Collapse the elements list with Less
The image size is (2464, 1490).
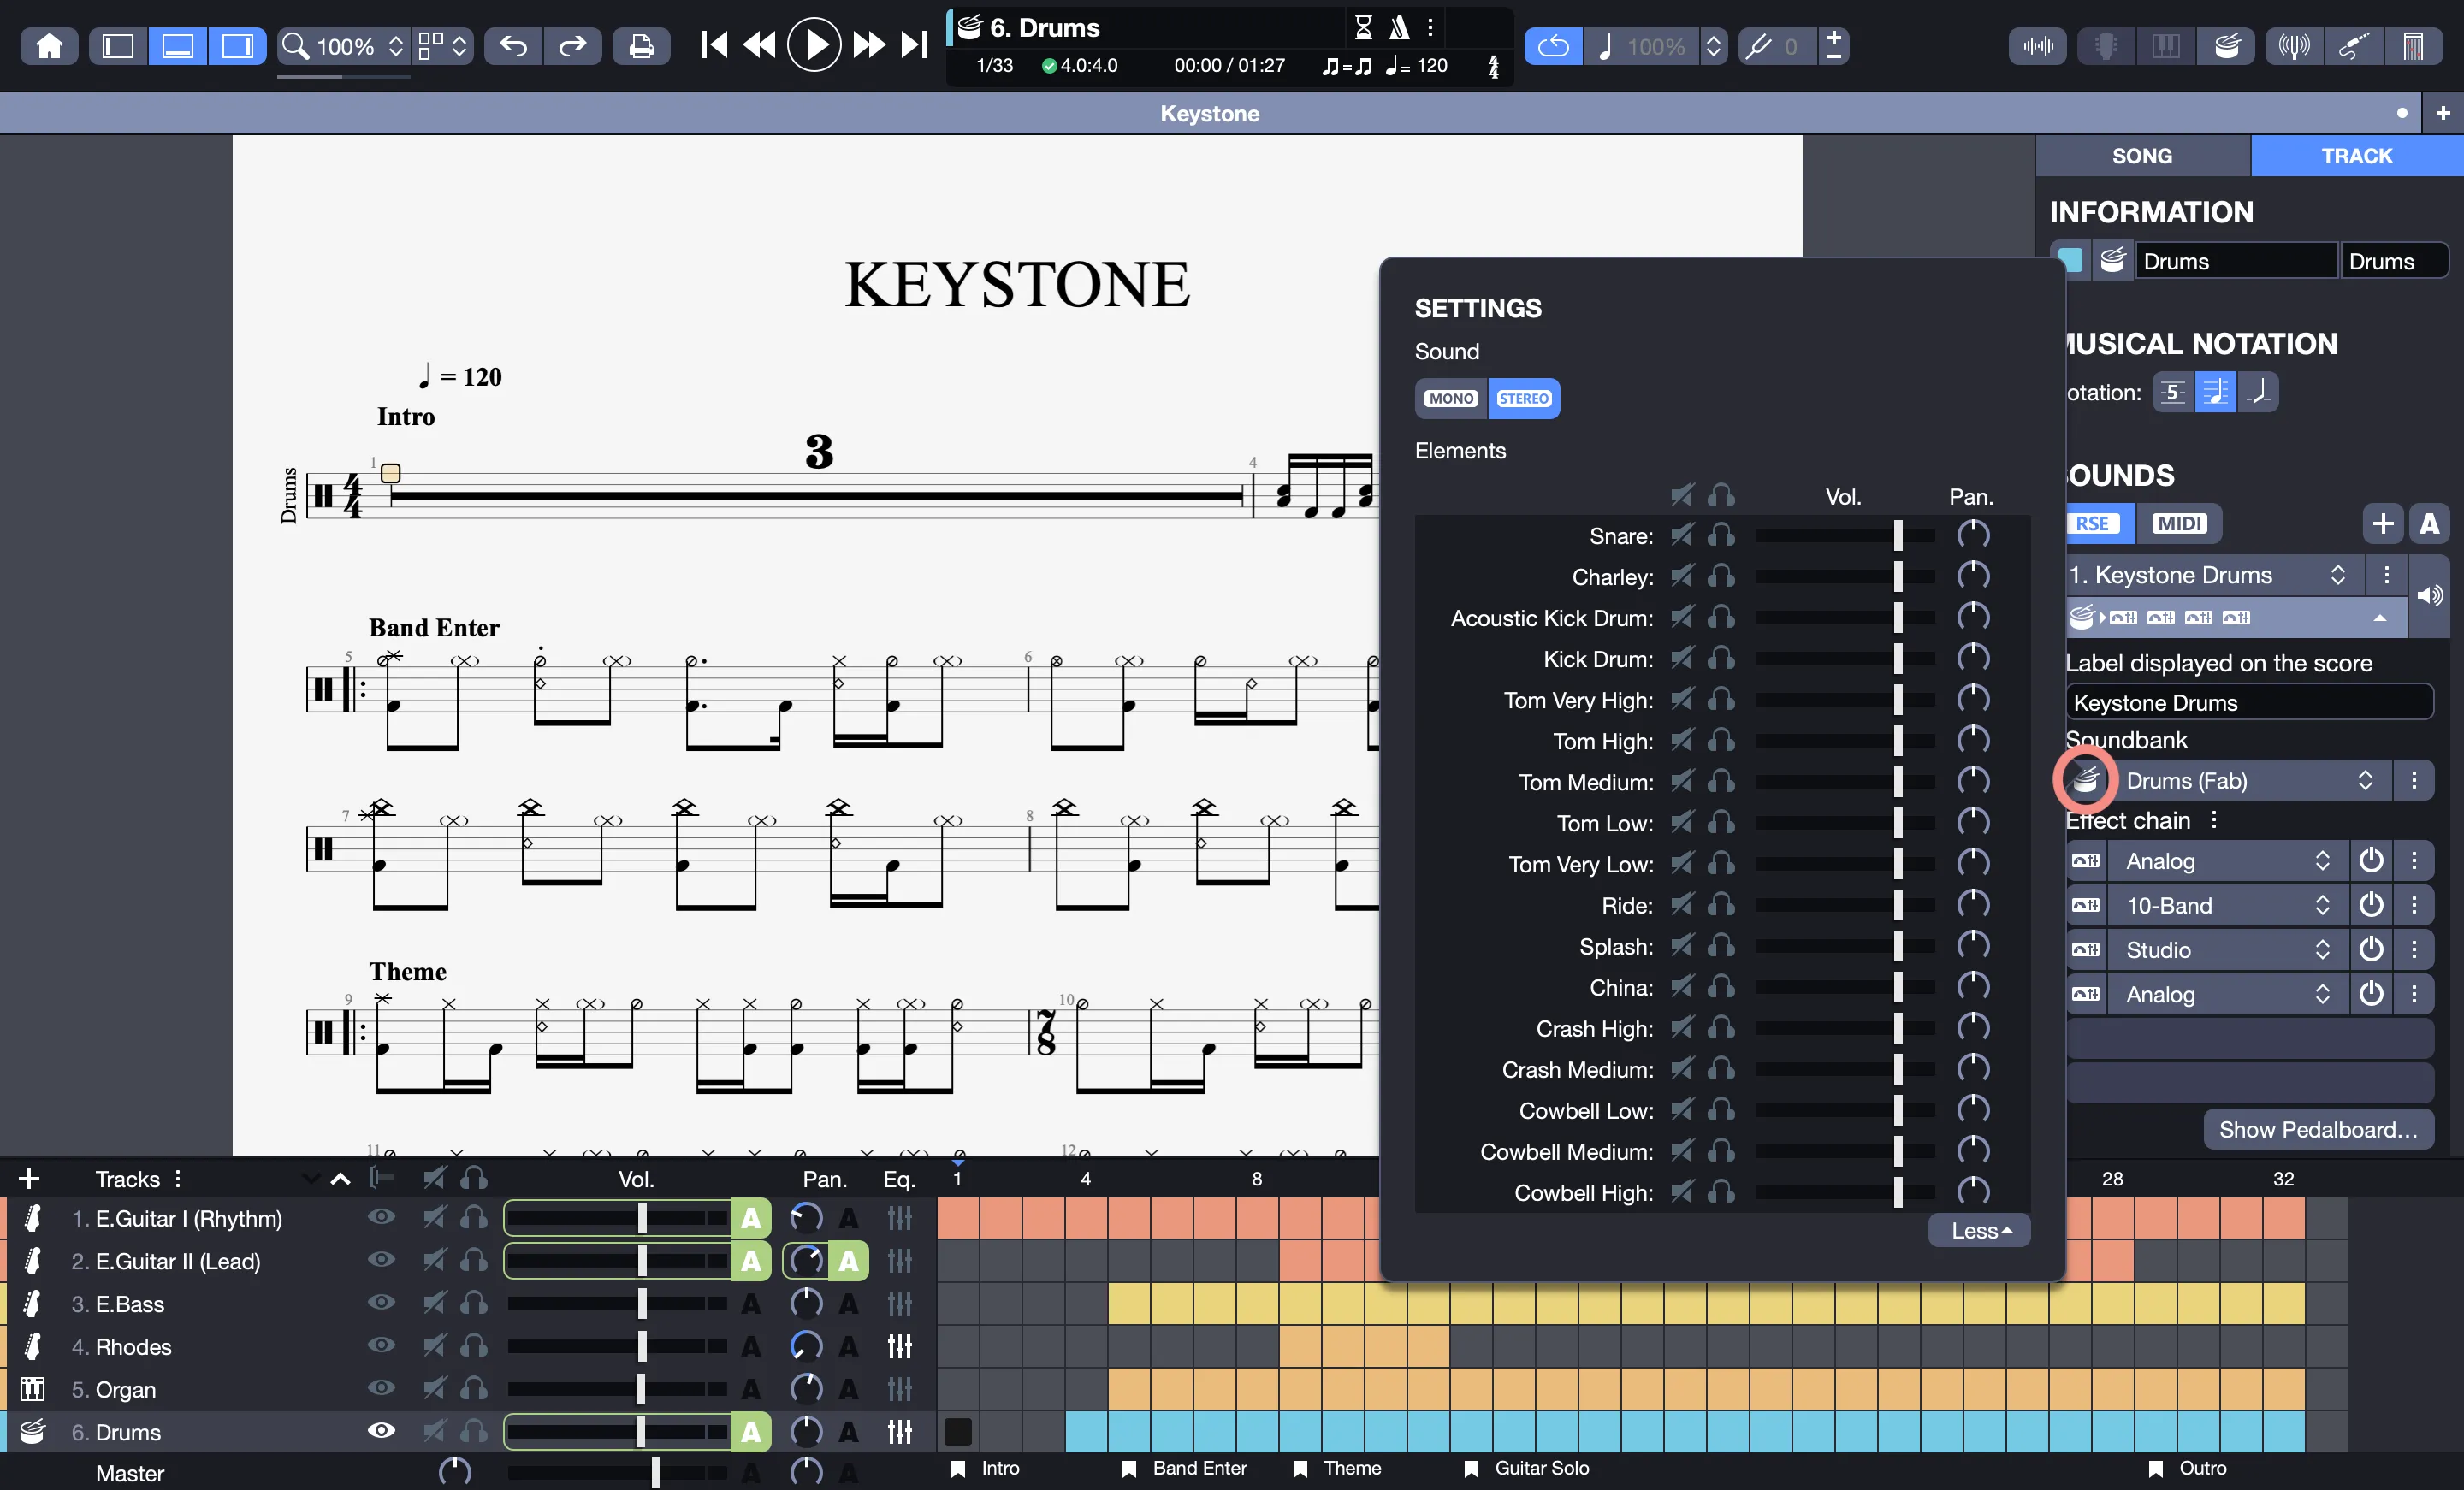[x=1979, y=1231]
